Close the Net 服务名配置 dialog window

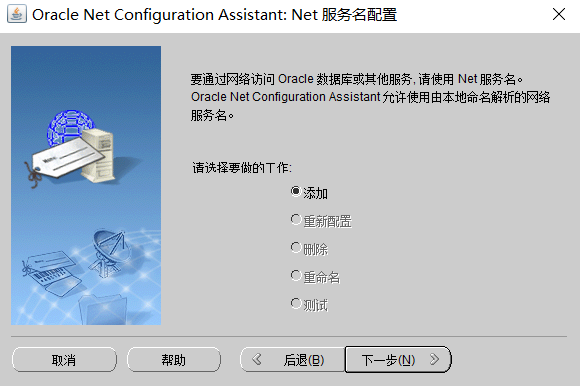point(559,14)
